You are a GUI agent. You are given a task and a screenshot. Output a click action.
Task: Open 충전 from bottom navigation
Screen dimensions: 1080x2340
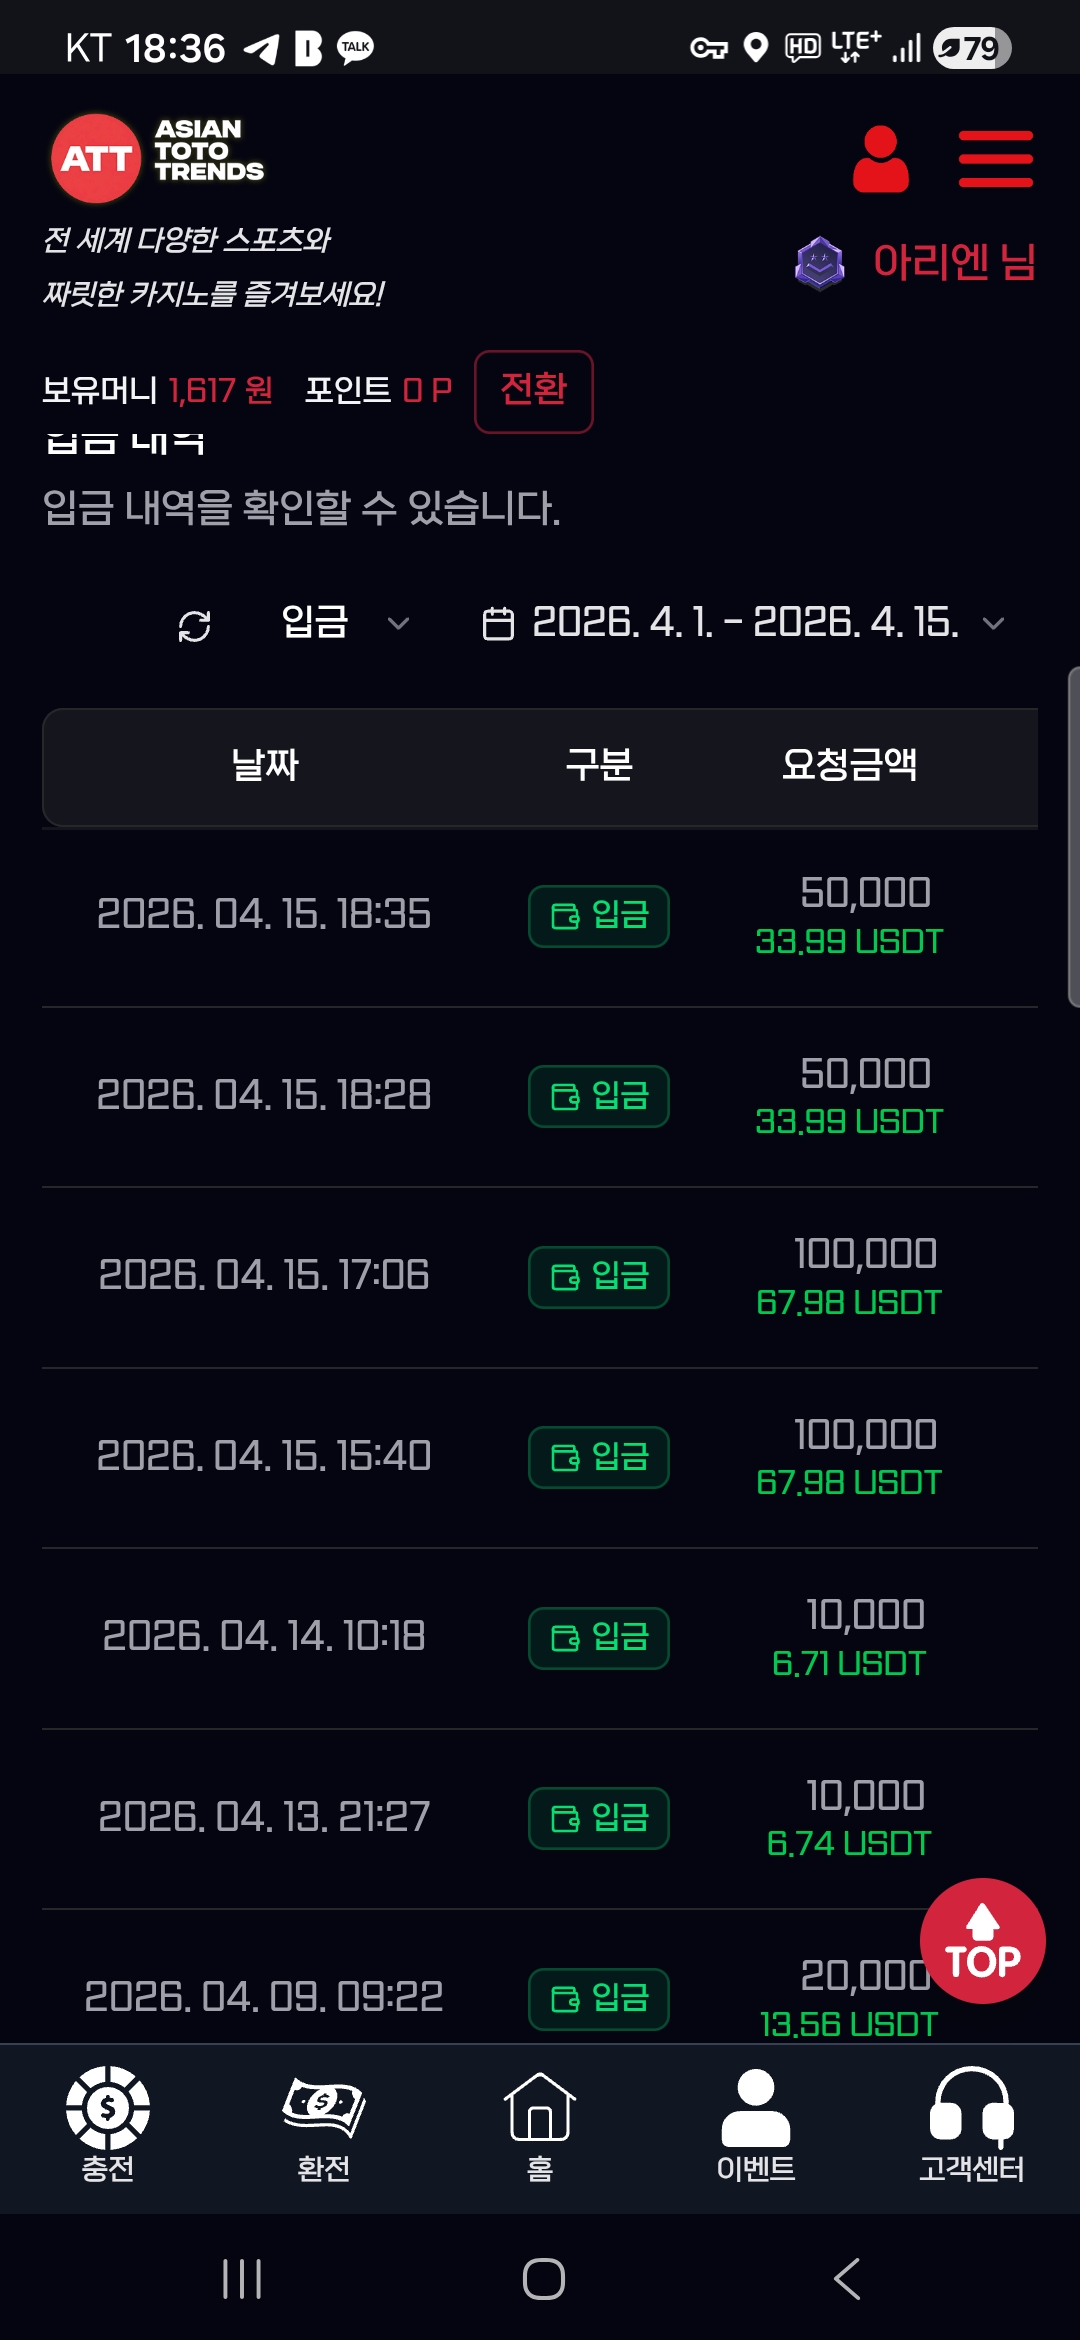(108, 2123)
